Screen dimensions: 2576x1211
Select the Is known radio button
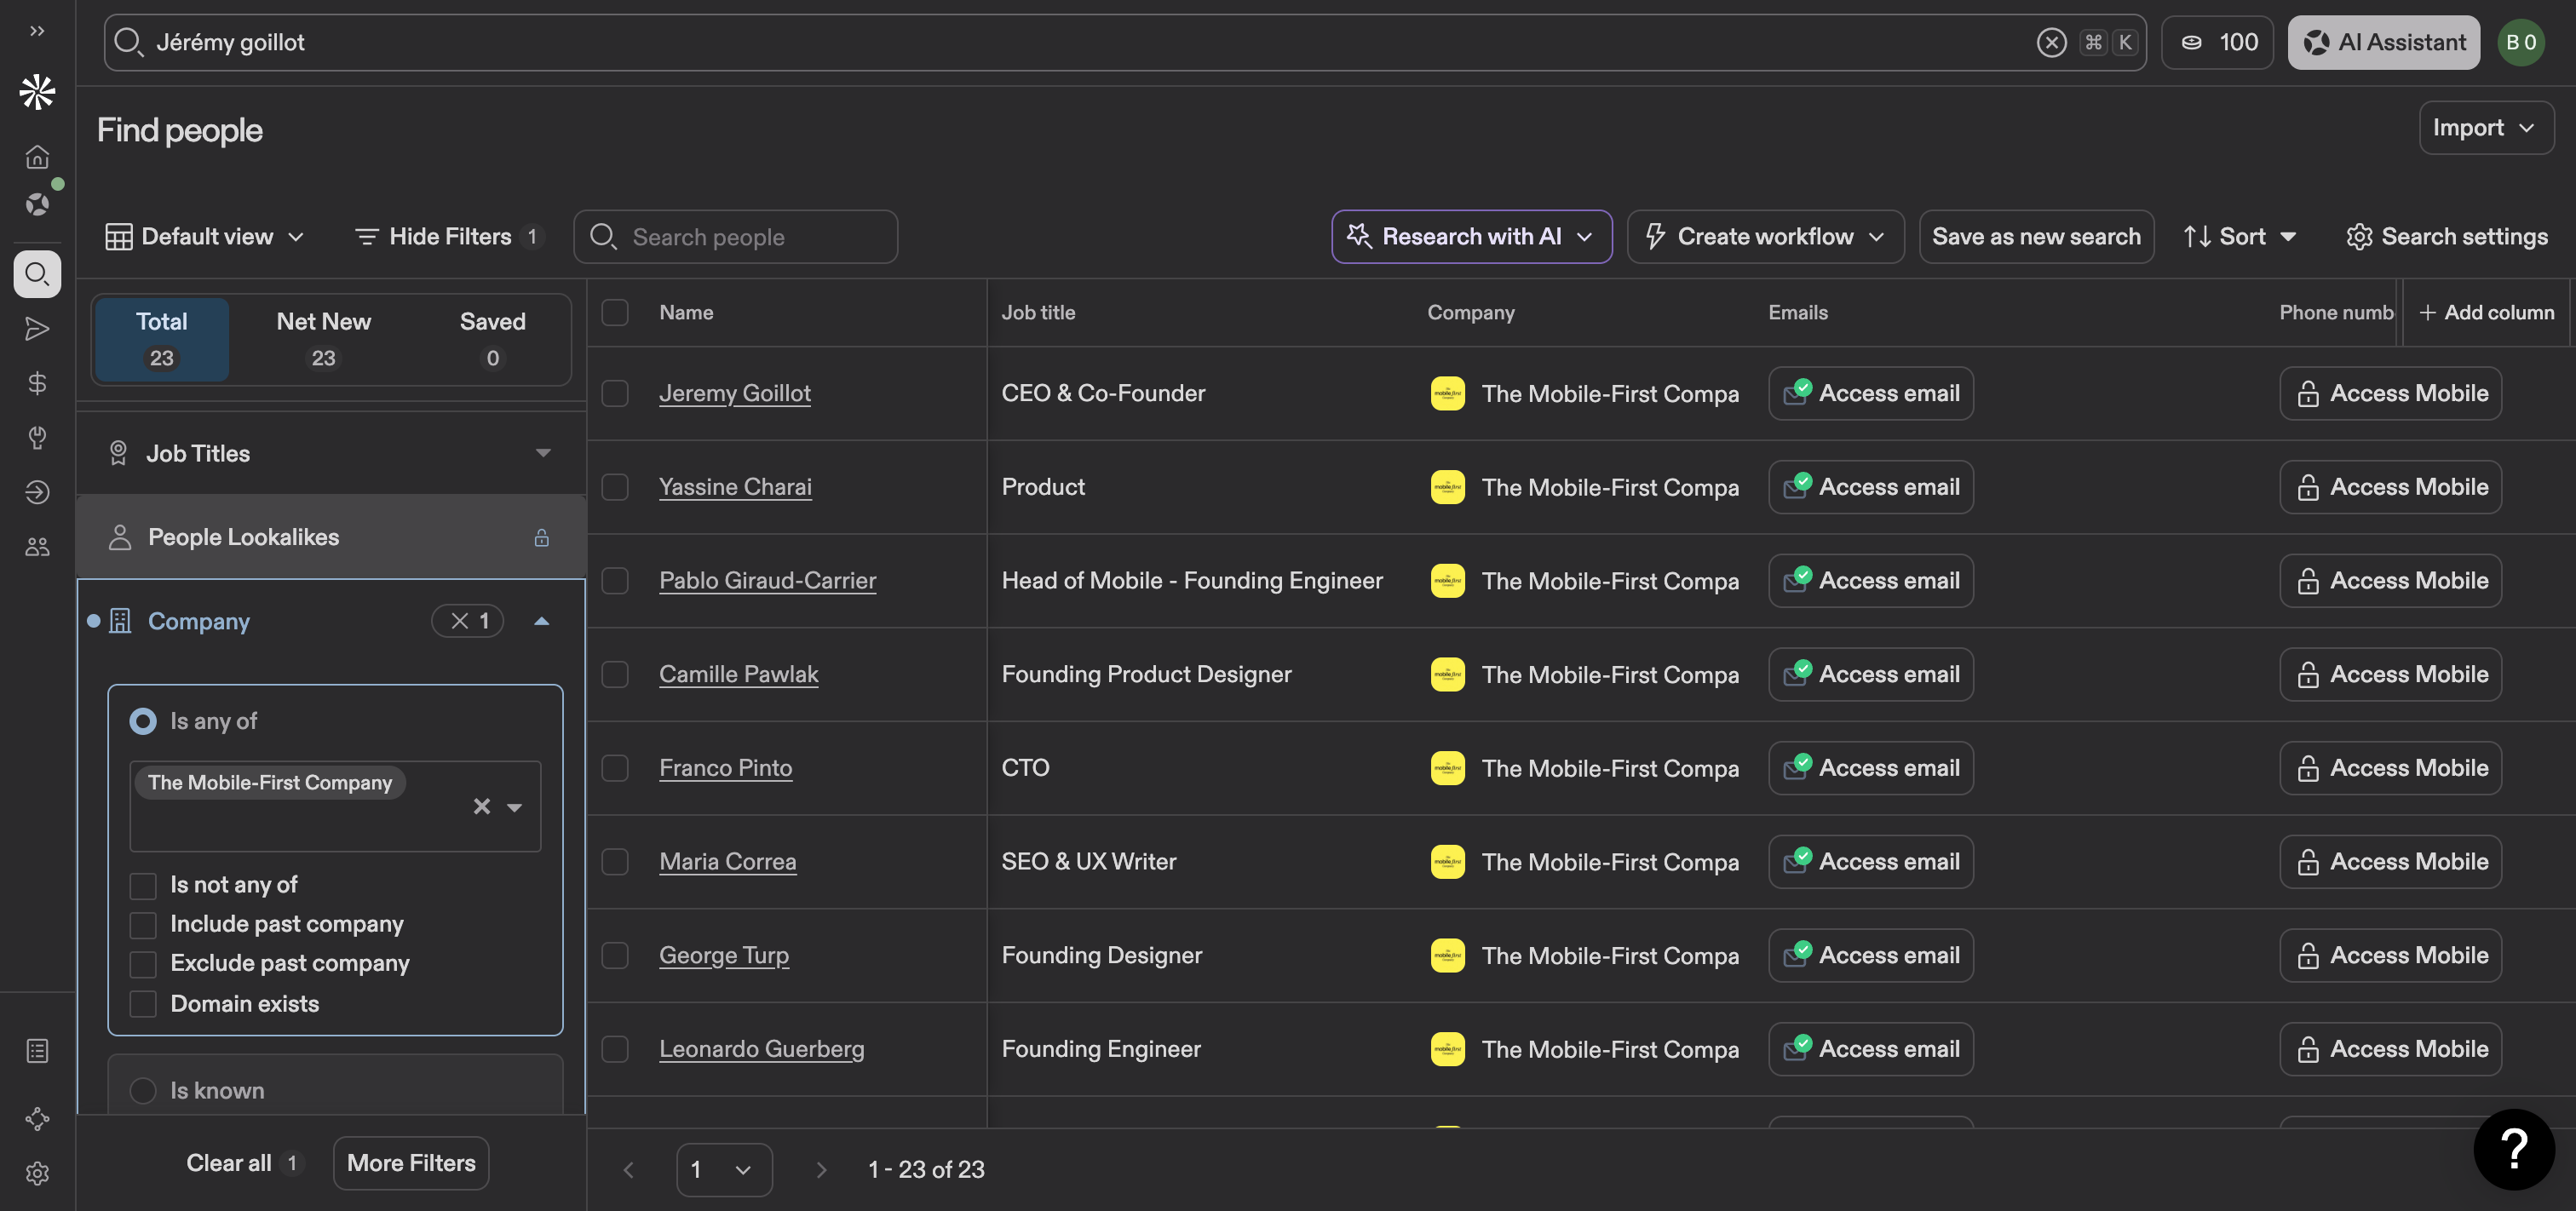pyautogui.click(x=143, y=1091)
